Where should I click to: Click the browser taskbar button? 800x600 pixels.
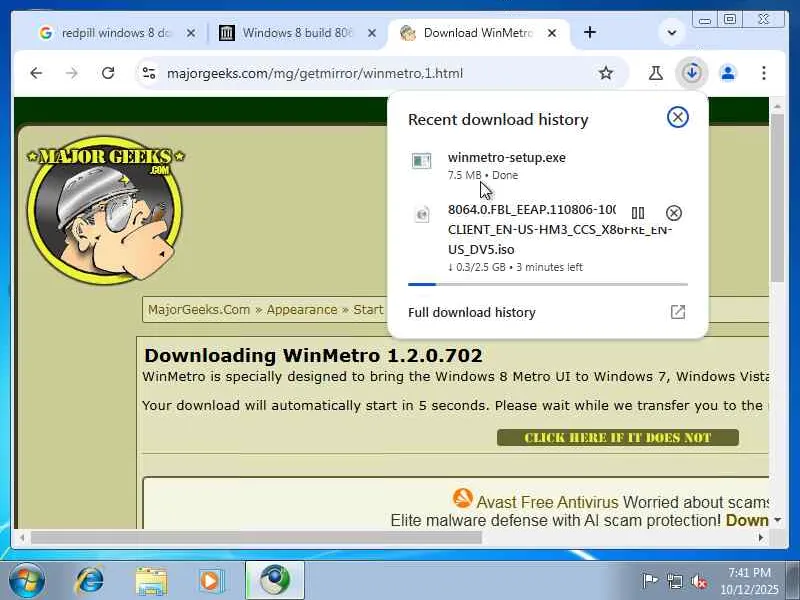275,581
